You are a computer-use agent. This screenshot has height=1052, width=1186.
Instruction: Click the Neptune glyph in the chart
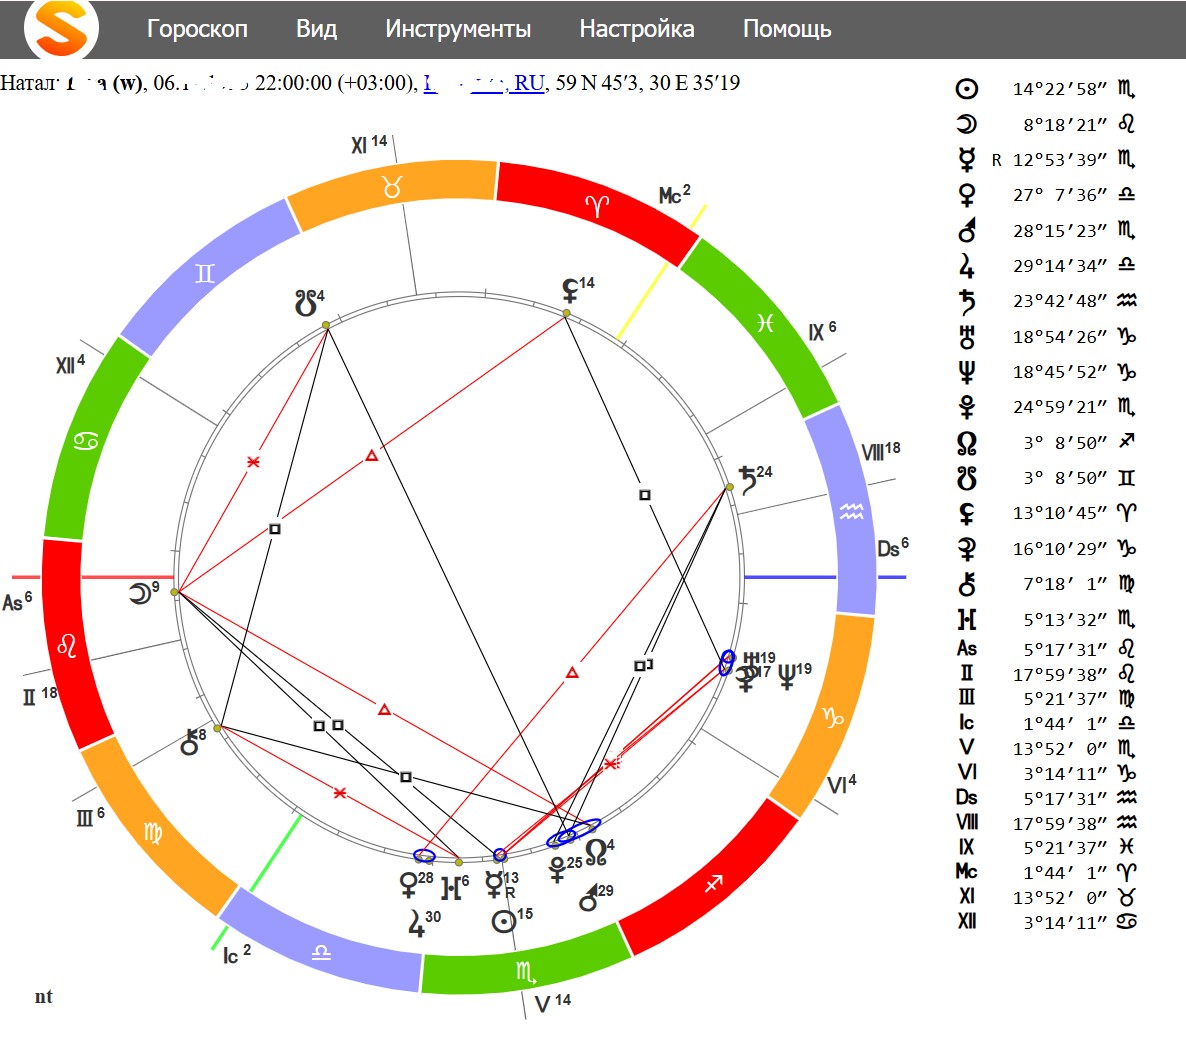coord(787,677)
